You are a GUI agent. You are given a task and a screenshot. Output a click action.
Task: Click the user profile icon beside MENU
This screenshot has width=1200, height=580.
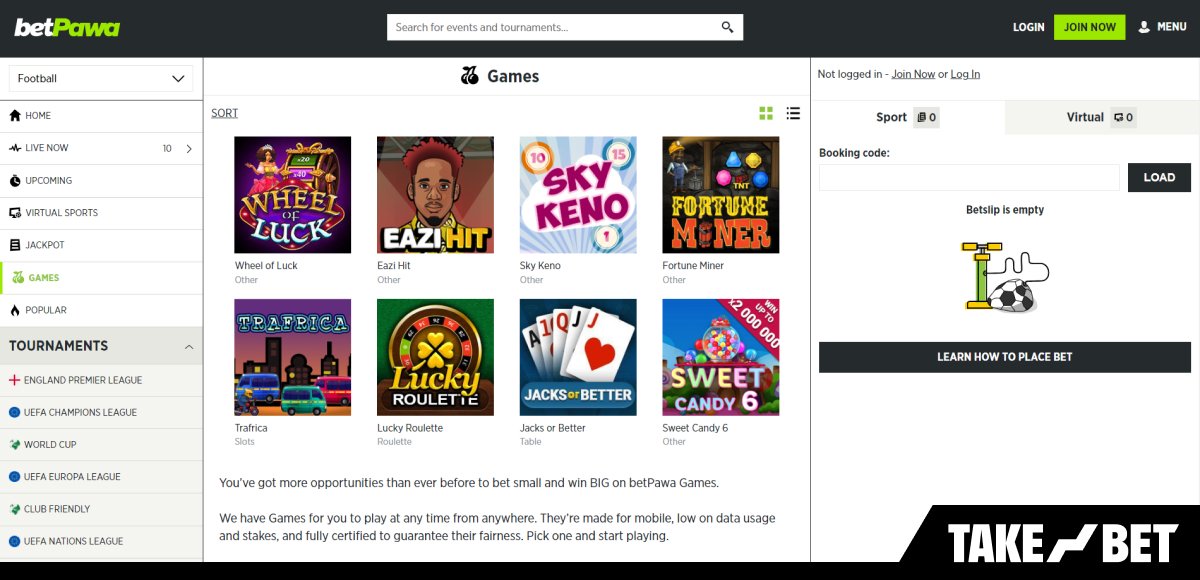pyautogui.click(x=1144, y=27)
